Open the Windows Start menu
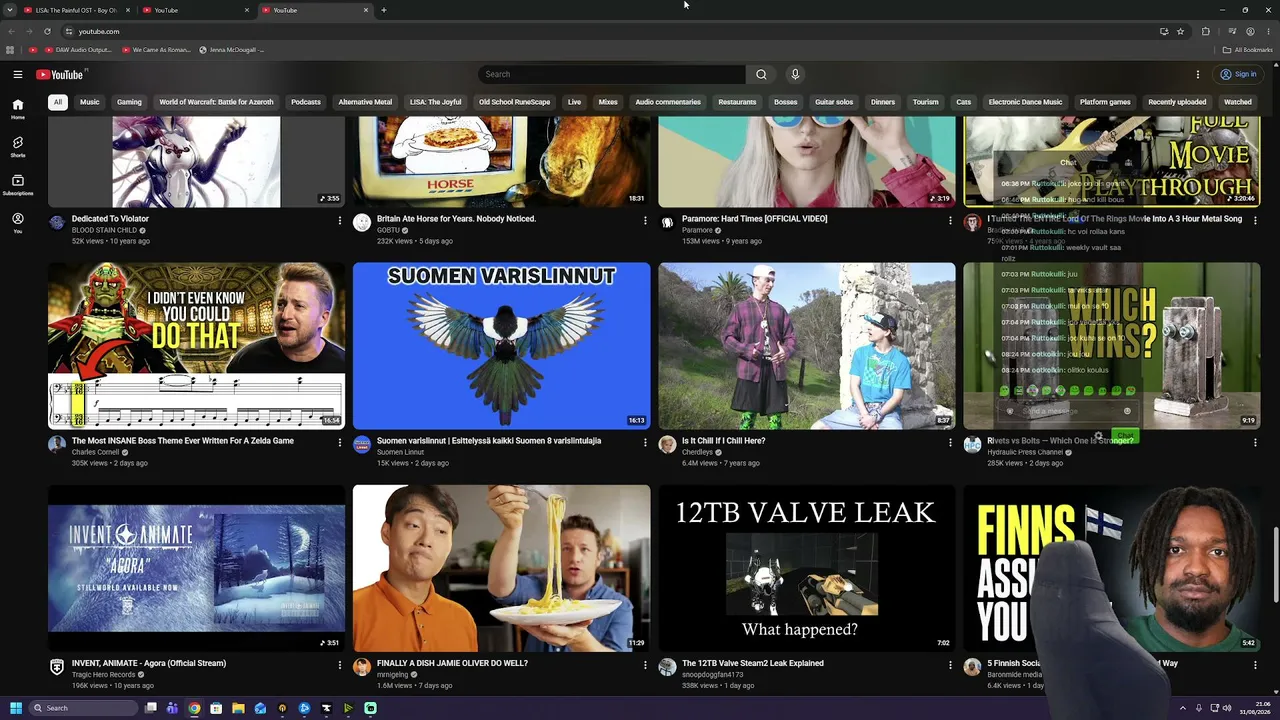The image size is (1280, 720). (x=15, y=708)
